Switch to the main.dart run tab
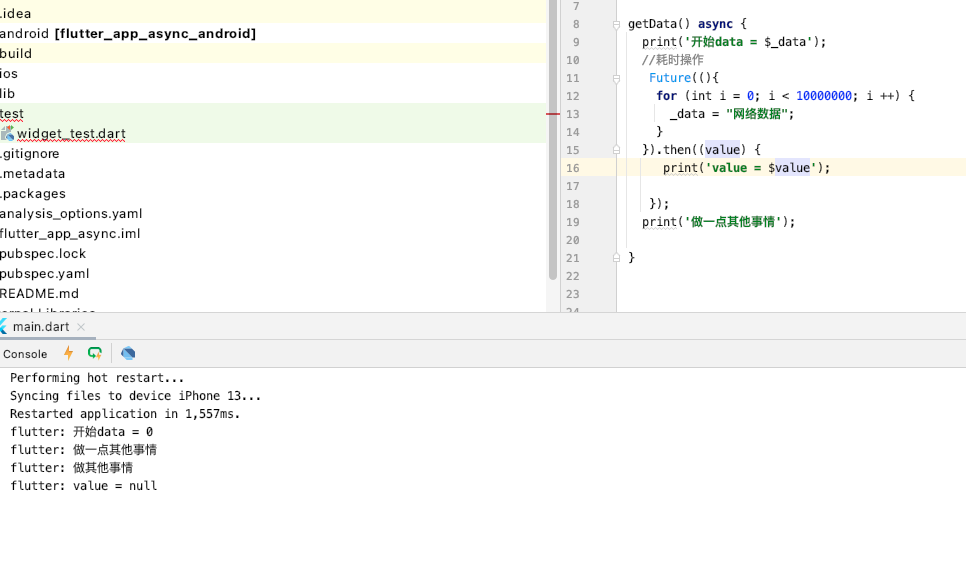The image size is (966, 575). (x=41, y=327)
